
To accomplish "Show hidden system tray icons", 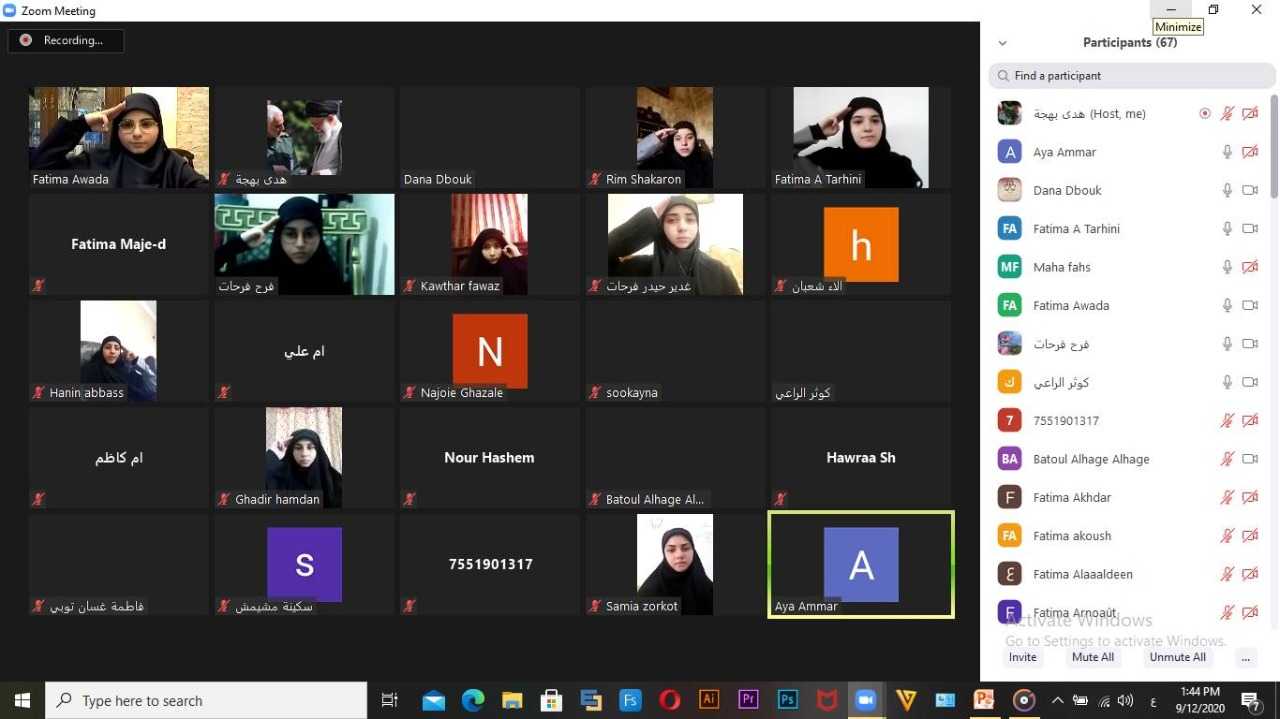I will pyautogui.click(x=1057, y=700).
